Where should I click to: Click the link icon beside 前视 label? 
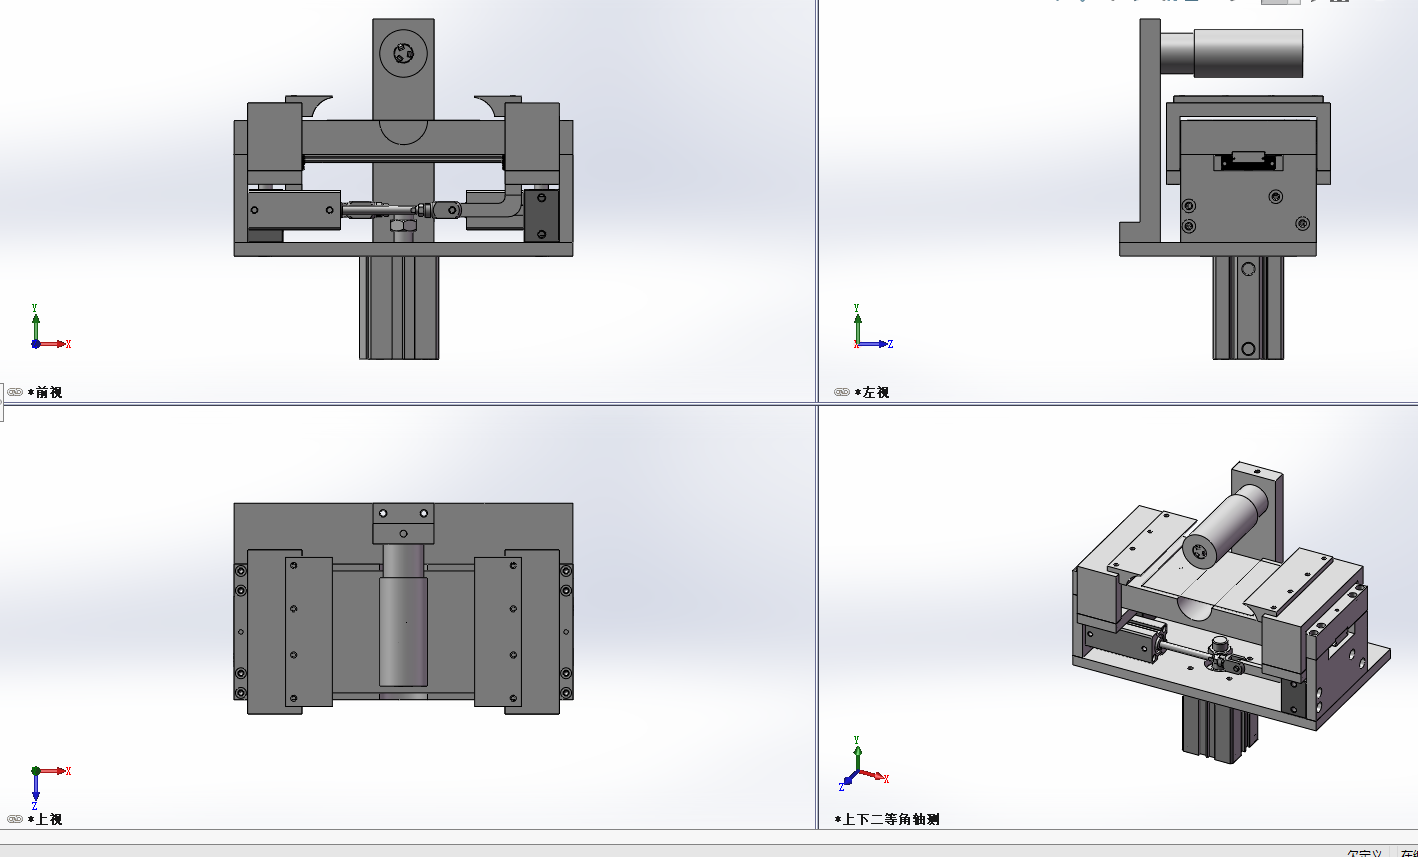click(15, 393)
